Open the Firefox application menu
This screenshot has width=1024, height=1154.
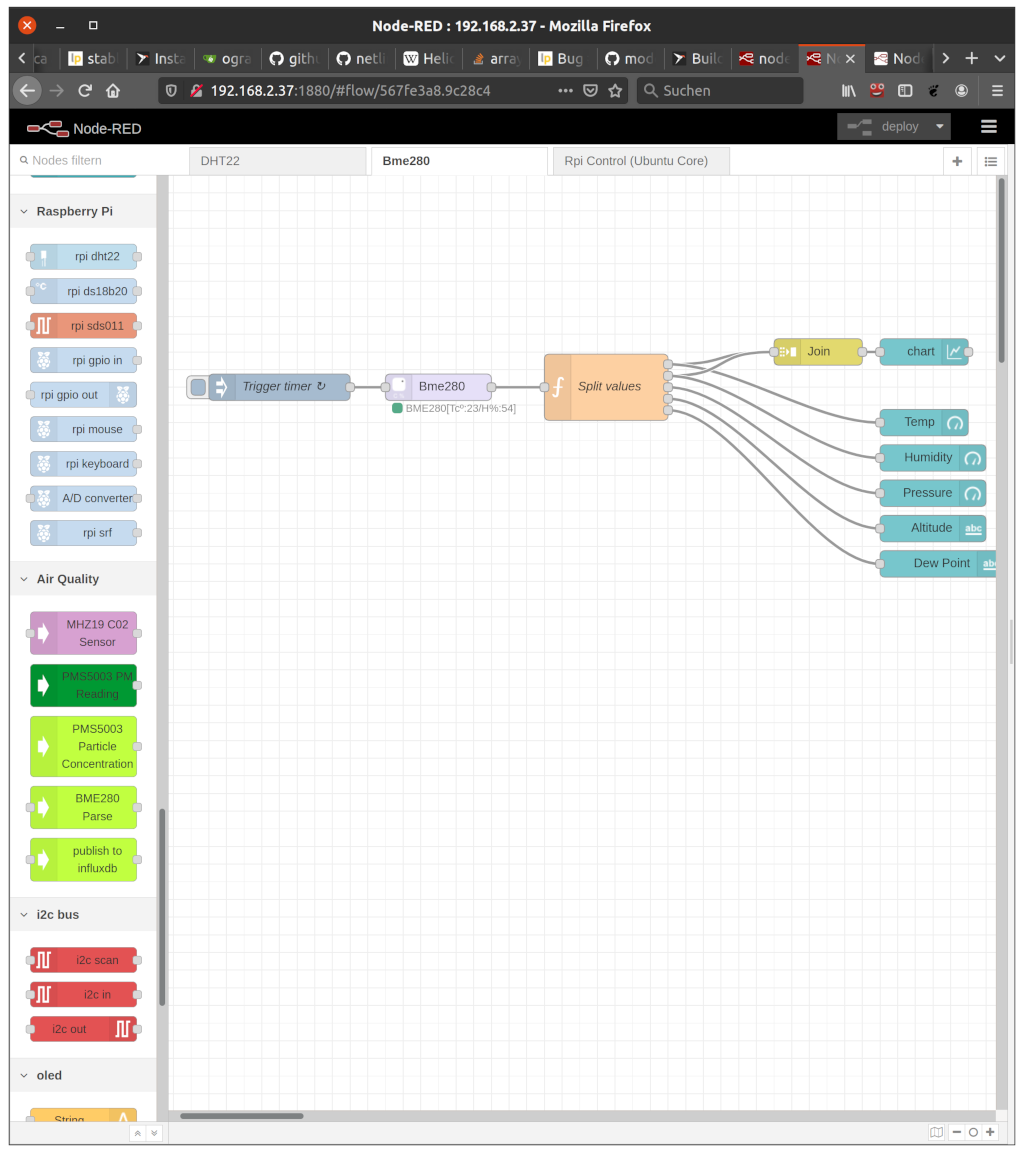(997, 91)
